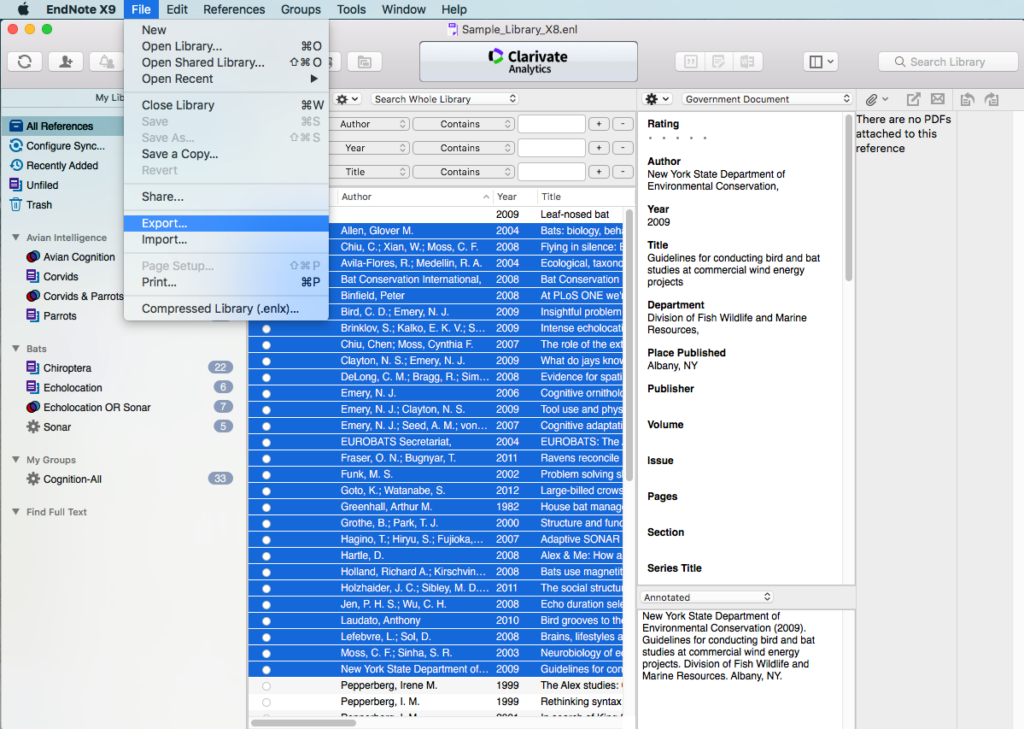1024x729 pixels.
Task: Click the paperclip attach file icon
Action: (x=871, y=99)
